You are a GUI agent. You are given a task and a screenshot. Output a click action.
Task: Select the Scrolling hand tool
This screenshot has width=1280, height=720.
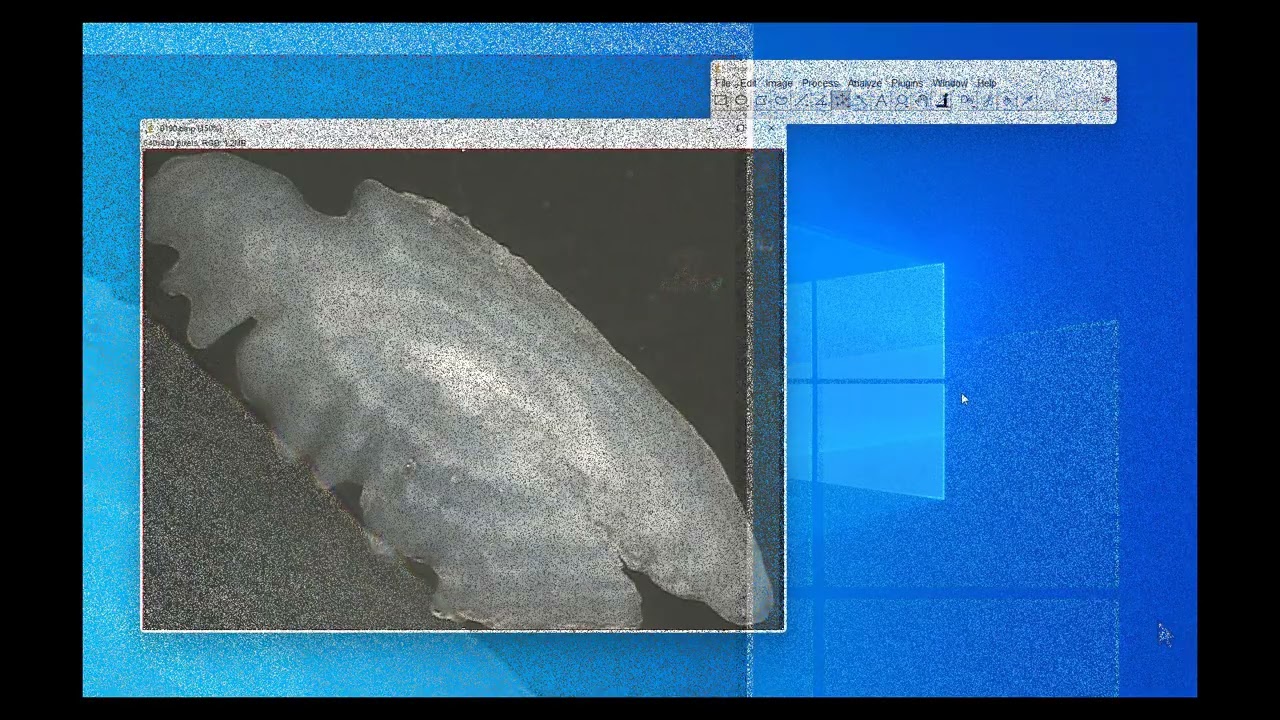[x=922, y=101]
